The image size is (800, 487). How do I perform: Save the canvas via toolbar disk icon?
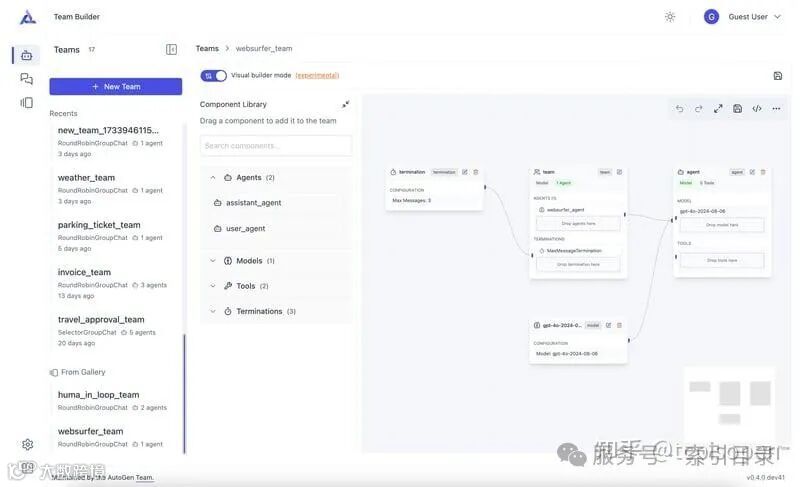pyautogui.click(x=737, y=109)
